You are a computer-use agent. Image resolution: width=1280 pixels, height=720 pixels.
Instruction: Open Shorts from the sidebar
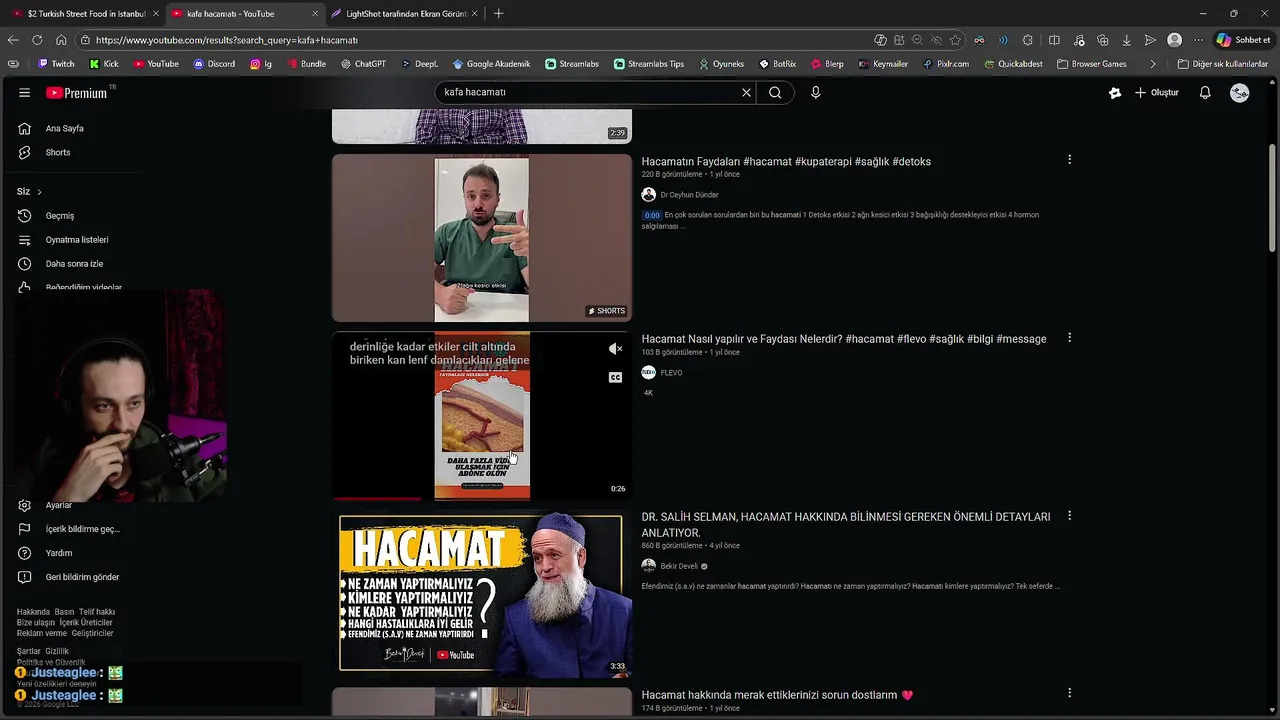click(57, 153)
